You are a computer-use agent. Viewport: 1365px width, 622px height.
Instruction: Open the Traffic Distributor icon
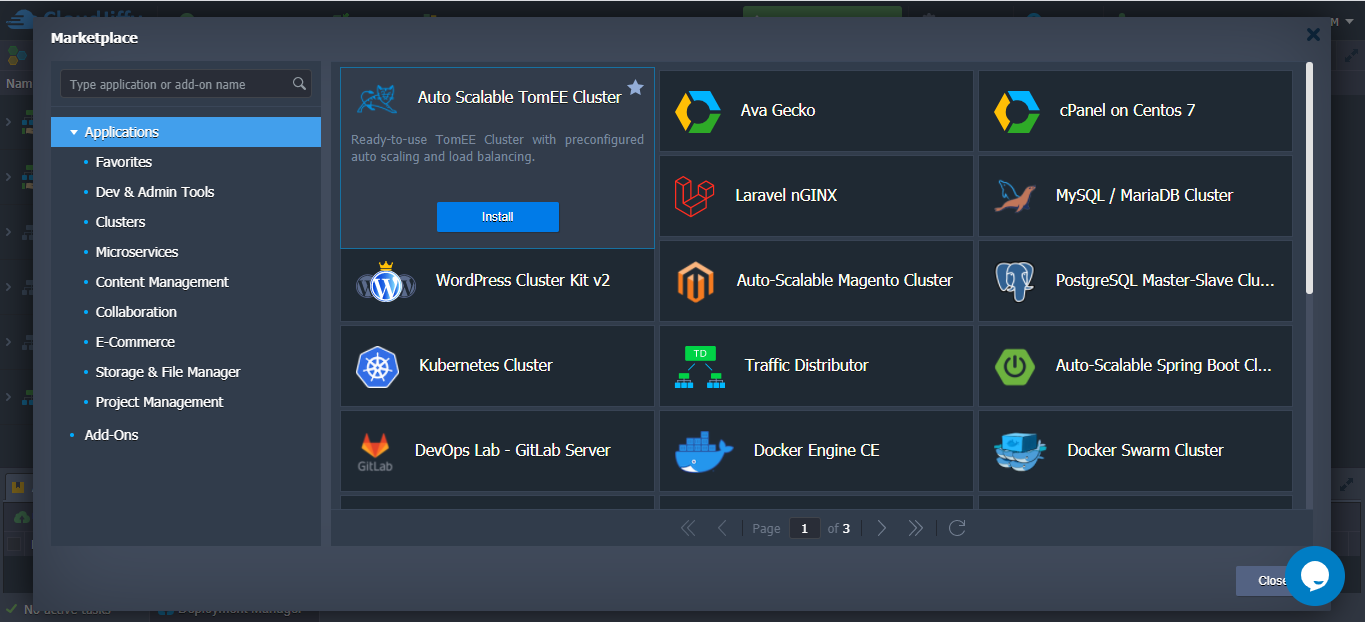coord(700,367)
